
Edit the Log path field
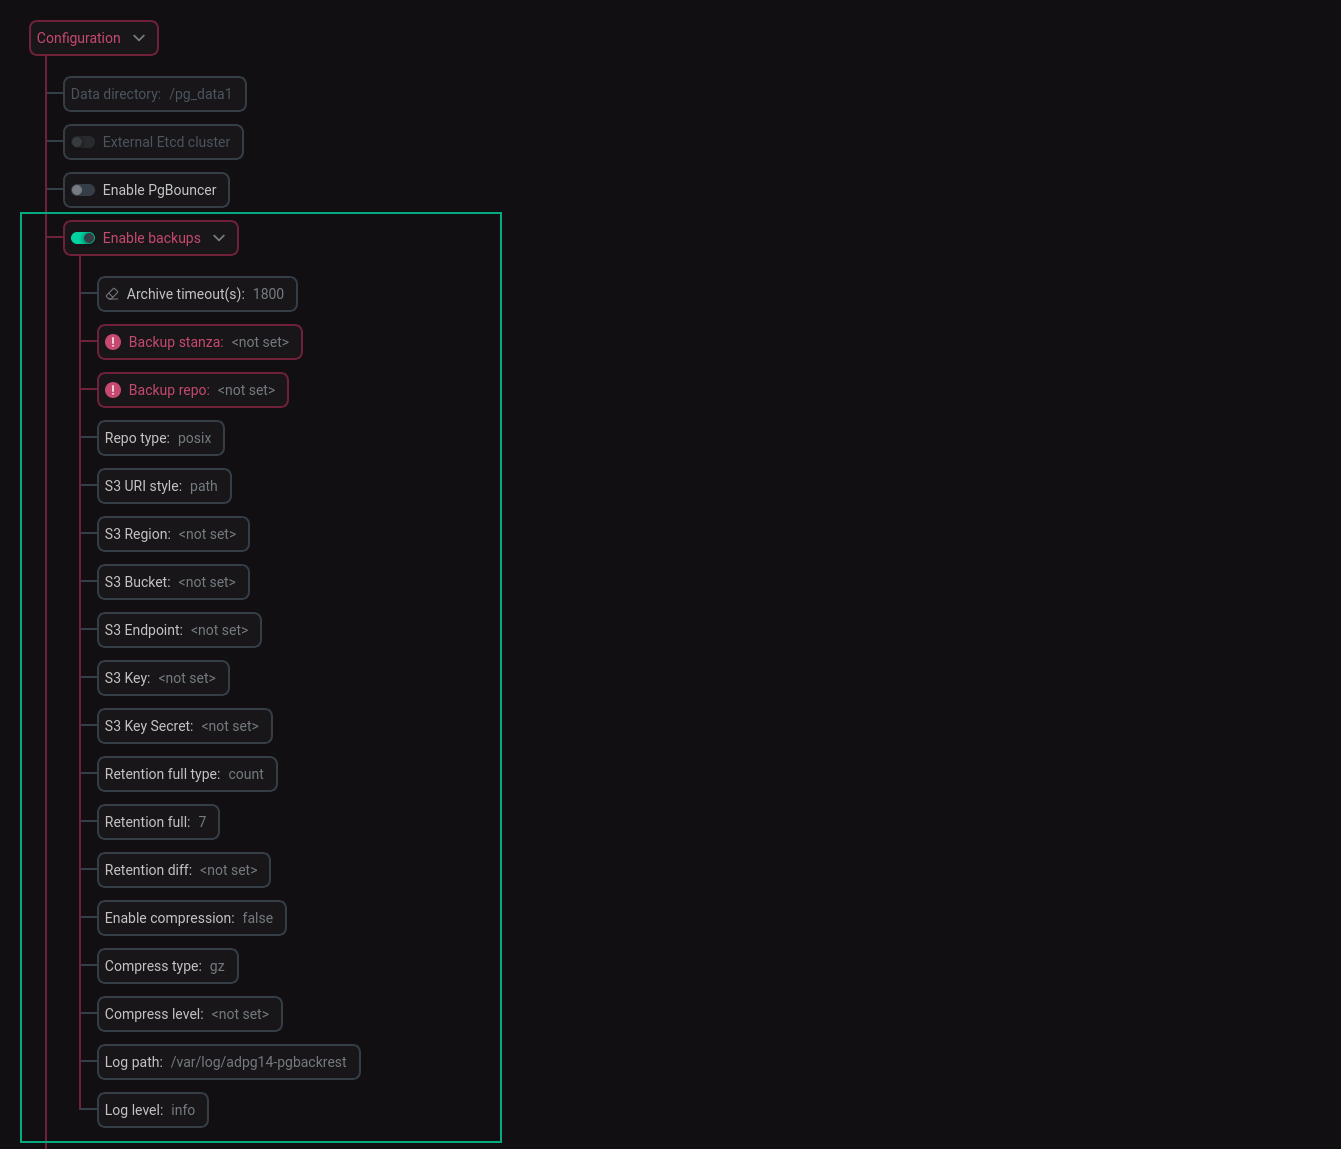pyautogui.click(x=229, y=1062)
